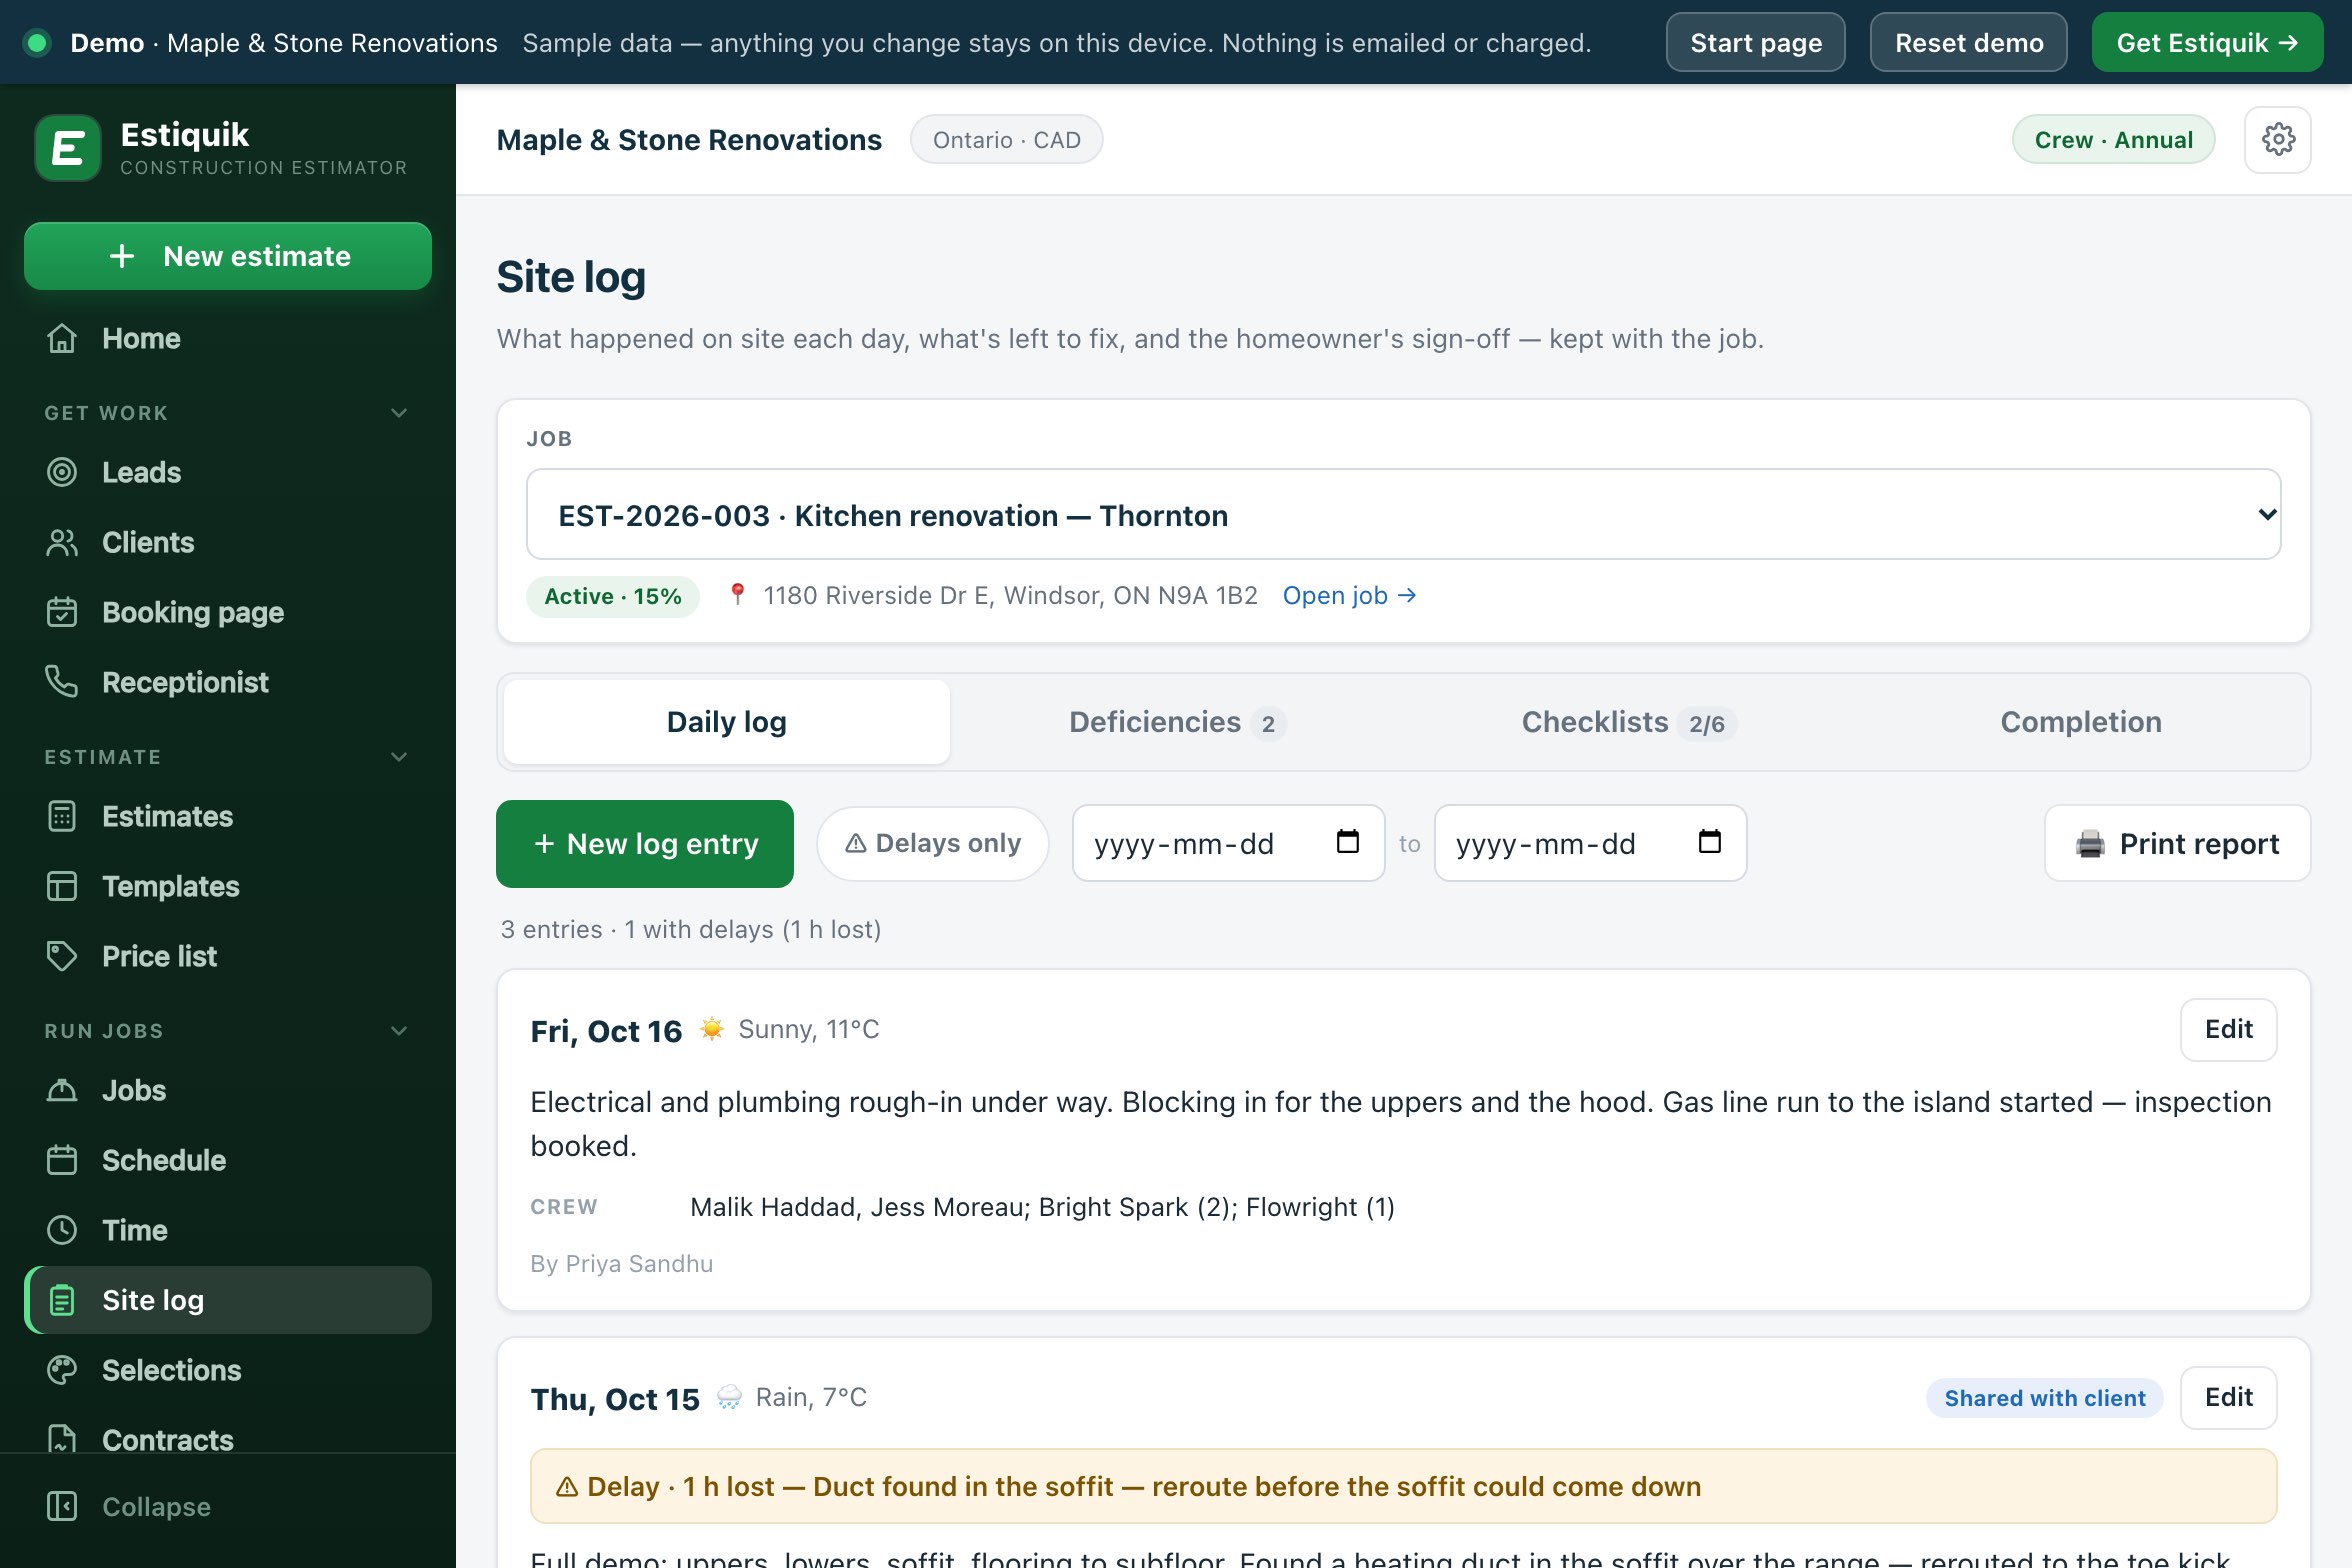Click the Estiquik logo icon

[68, 148]
